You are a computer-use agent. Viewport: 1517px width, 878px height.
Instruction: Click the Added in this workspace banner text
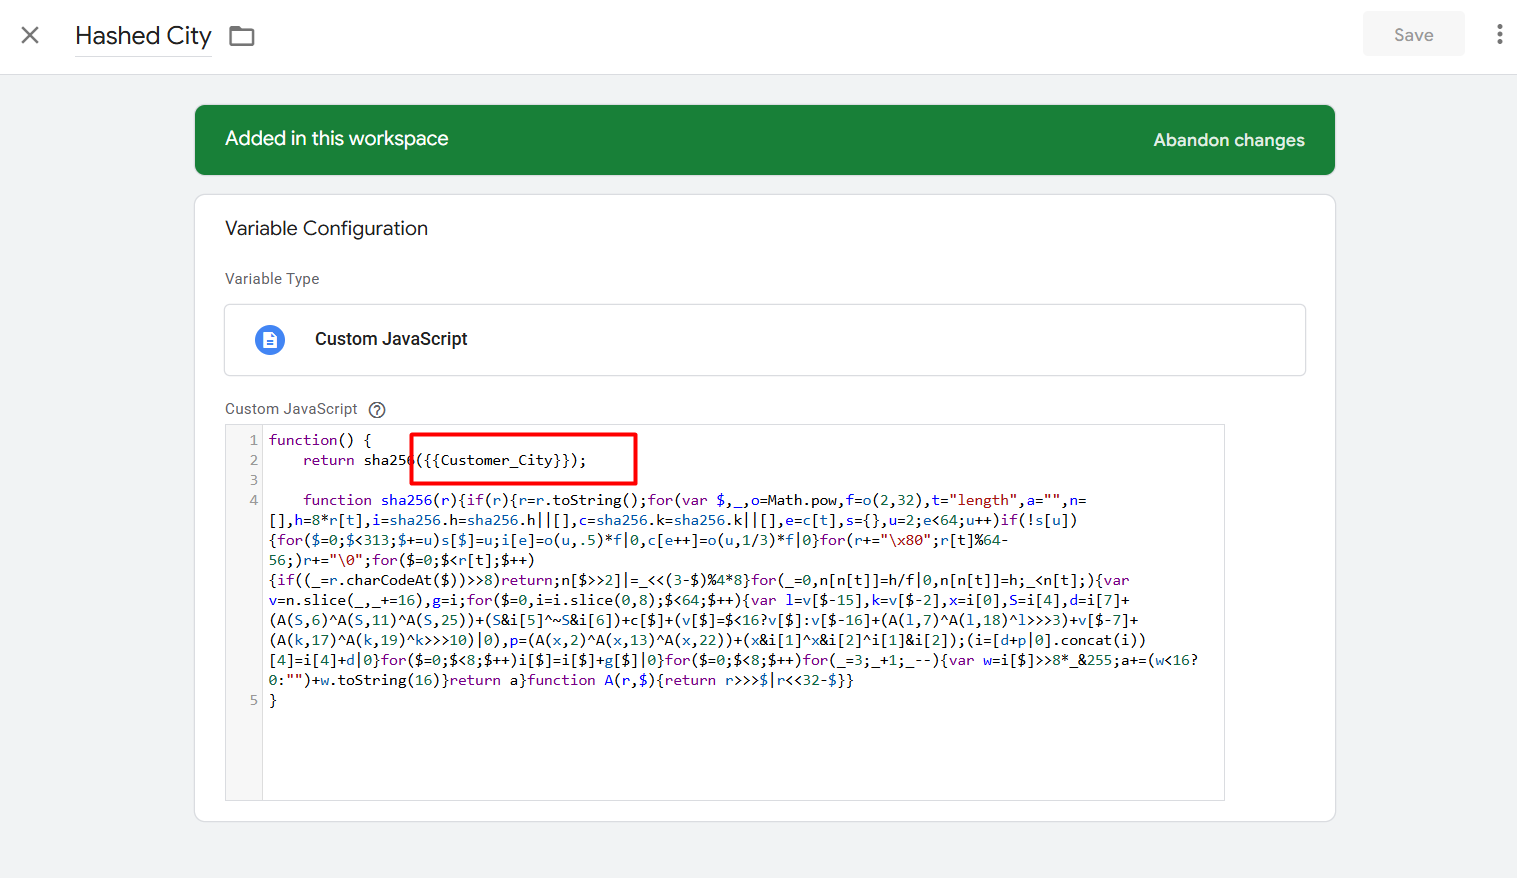click(336, 139)
